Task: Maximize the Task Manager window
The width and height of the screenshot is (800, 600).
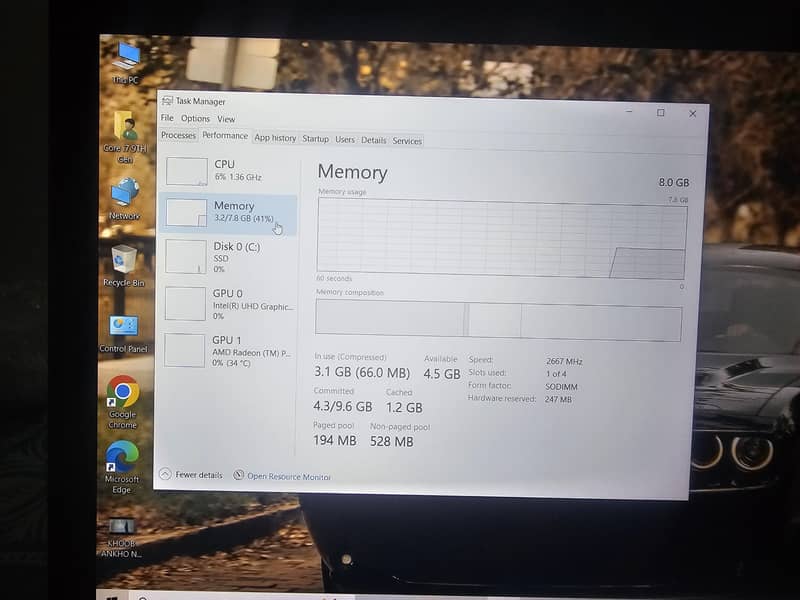Action: pyautogui.click(x=661, y=112)
